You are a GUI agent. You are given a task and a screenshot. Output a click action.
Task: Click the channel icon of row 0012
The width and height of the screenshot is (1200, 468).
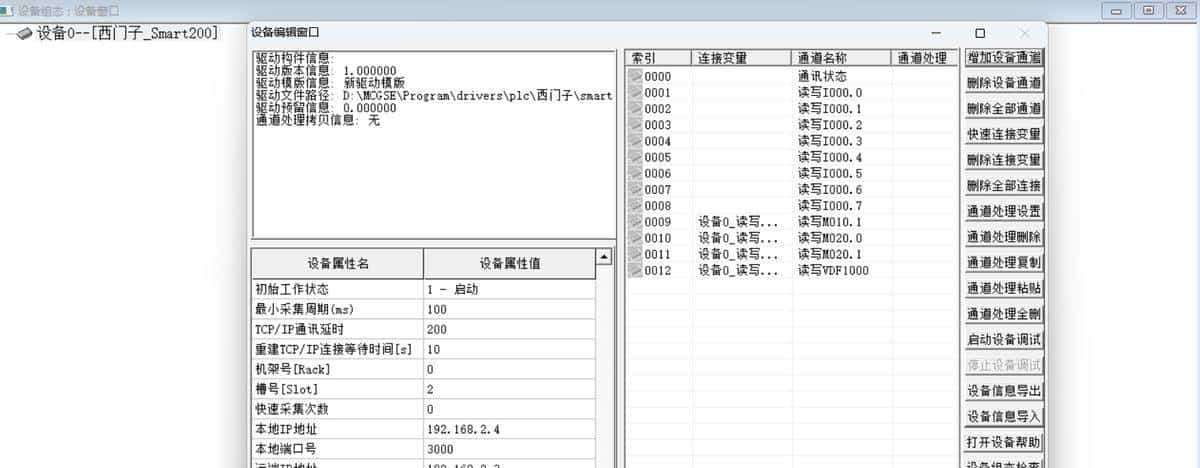point(634,270)
